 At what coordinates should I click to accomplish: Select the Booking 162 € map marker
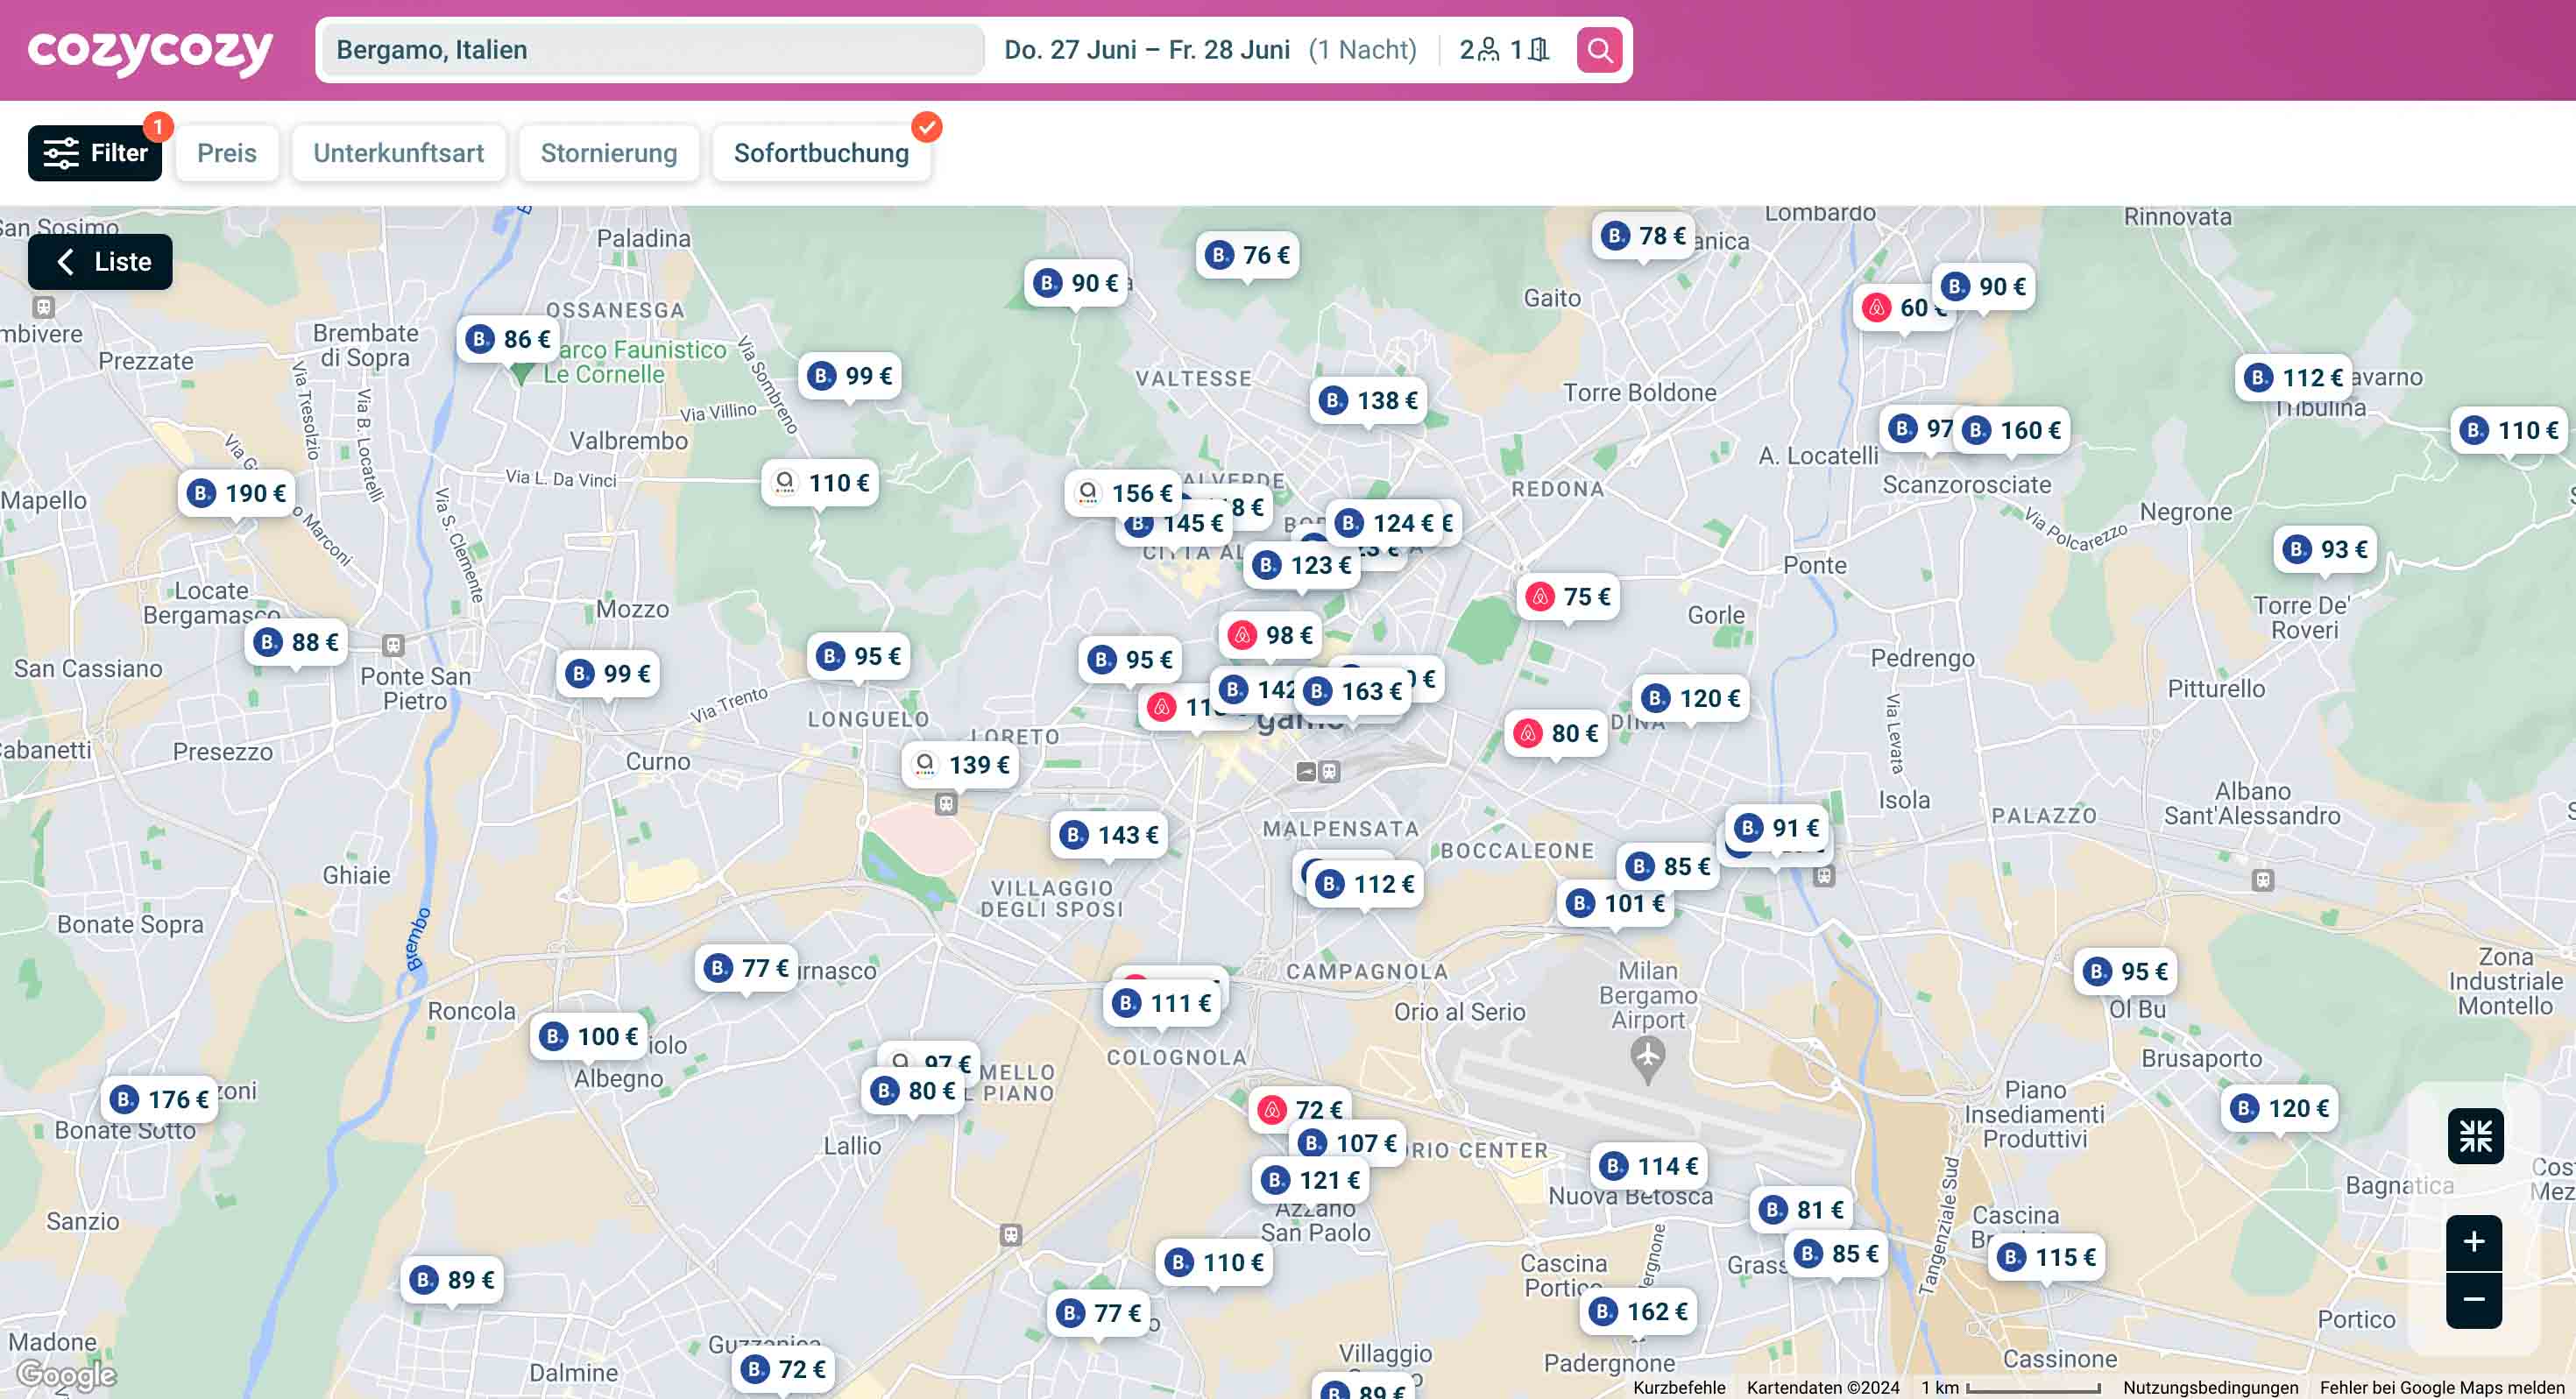(x=1638, y=1312)
